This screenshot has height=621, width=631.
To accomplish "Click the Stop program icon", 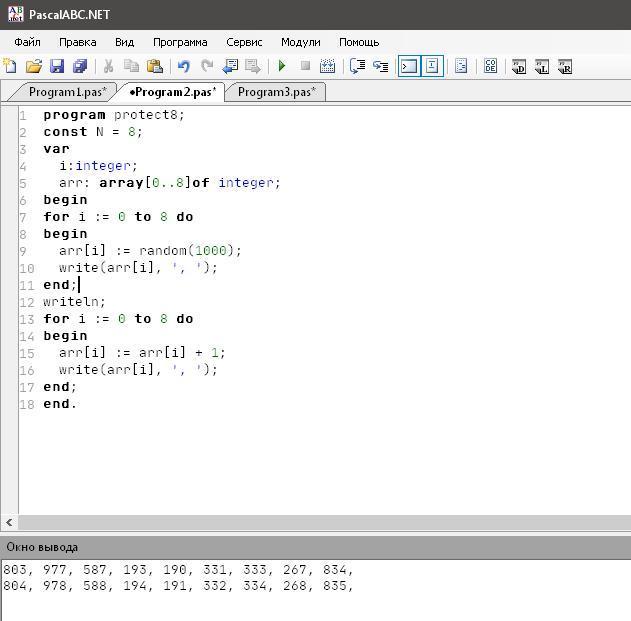I will click(305, 67).
